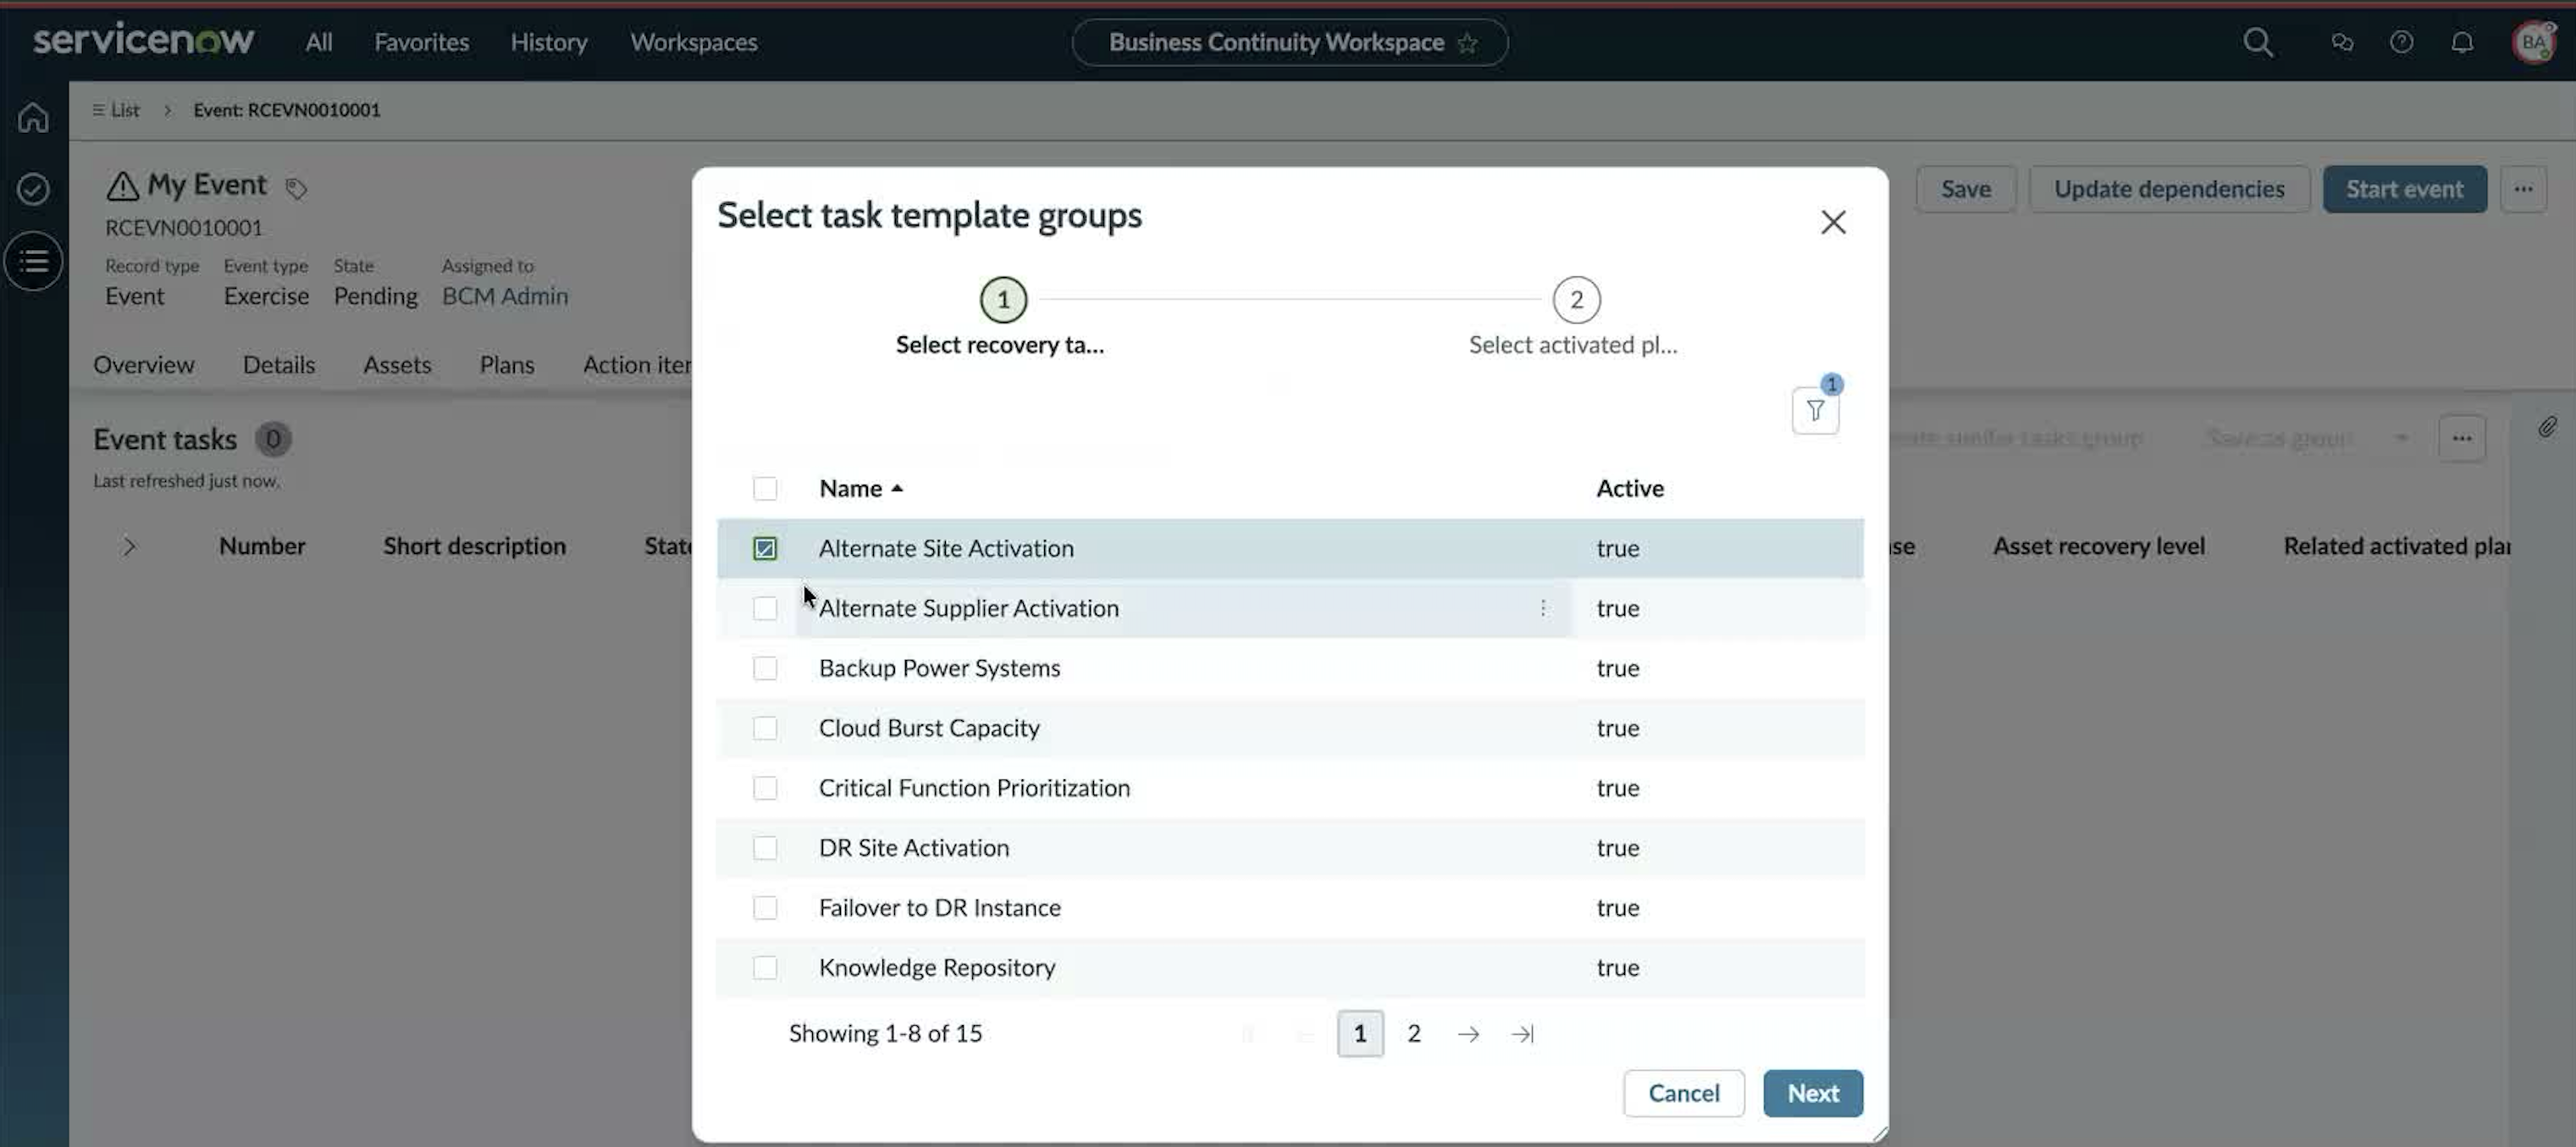Open the help question mark icon

click(x=2401, y=42)
